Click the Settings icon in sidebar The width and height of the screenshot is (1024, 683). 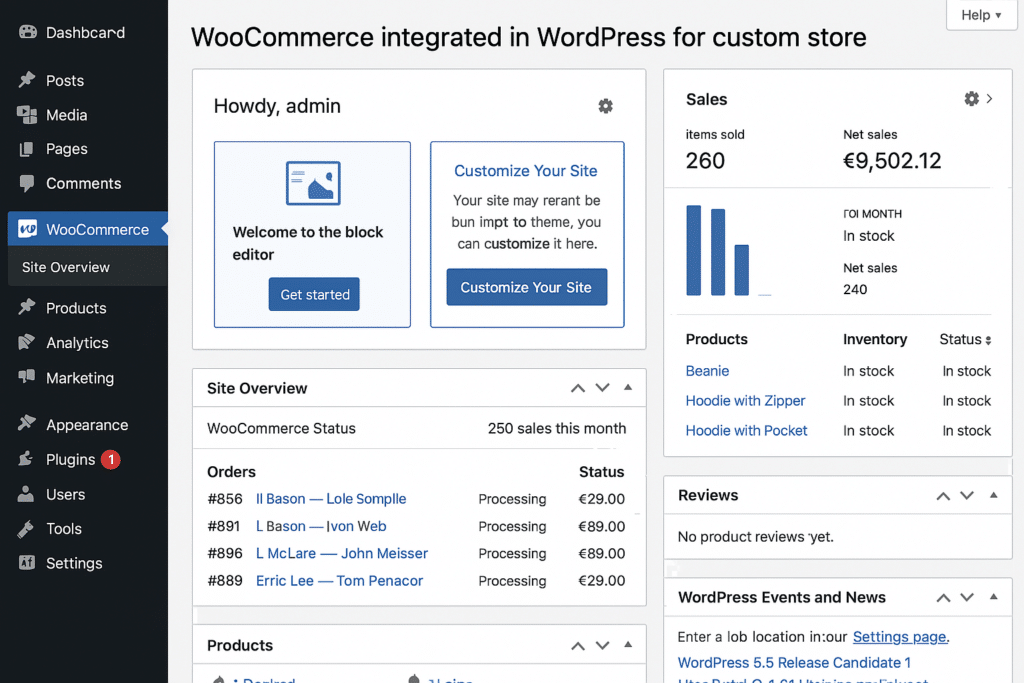[27, 562]
